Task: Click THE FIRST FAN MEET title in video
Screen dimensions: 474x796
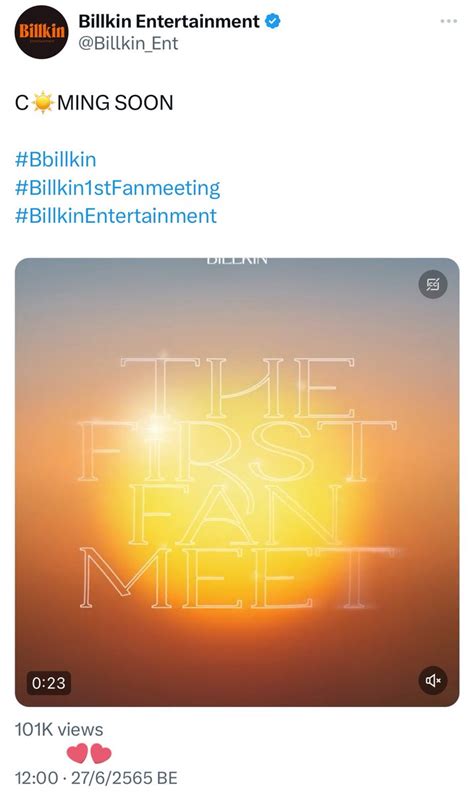Action: pos(237,482)
